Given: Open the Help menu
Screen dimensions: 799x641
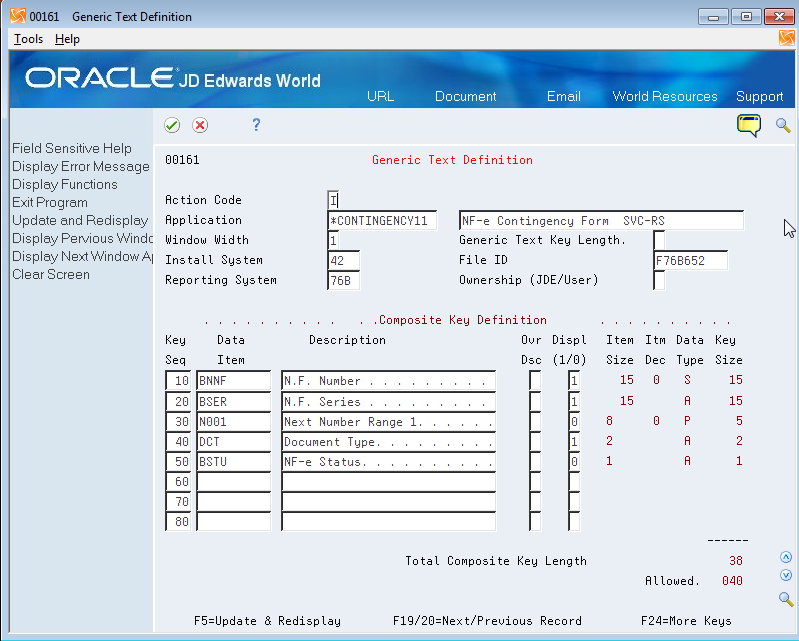Looking at the screenshot, I should [67, 39].
